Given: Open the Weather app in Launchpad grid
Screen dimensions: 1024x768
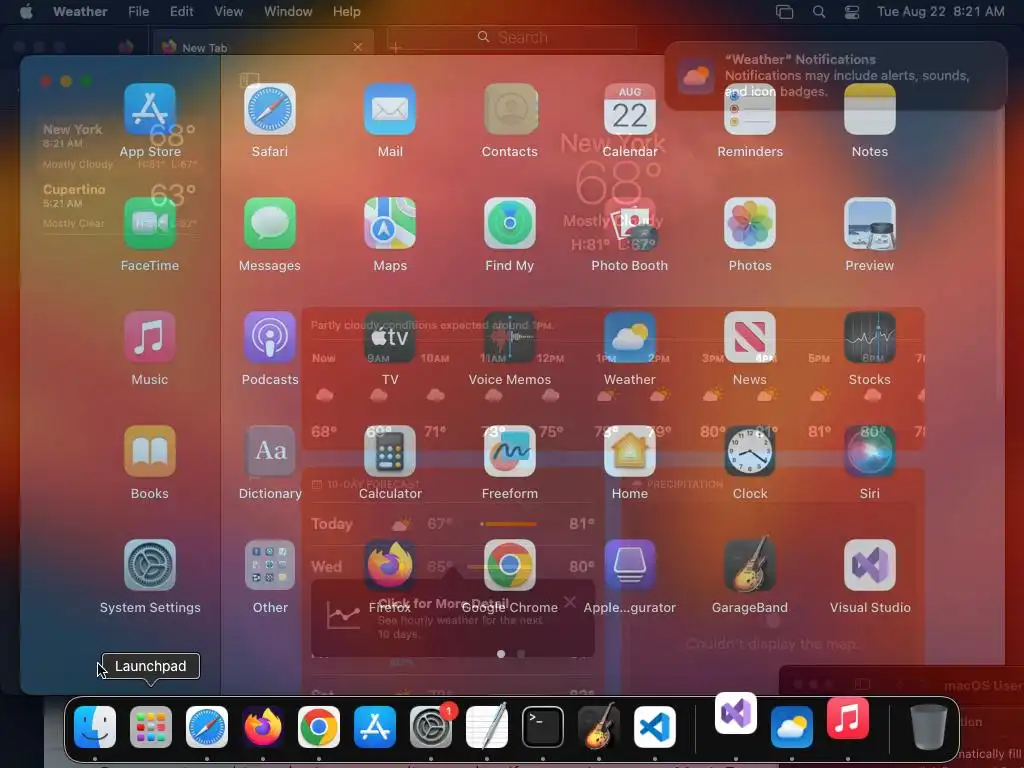Looking at the screenshot, I should coord(630,337).
